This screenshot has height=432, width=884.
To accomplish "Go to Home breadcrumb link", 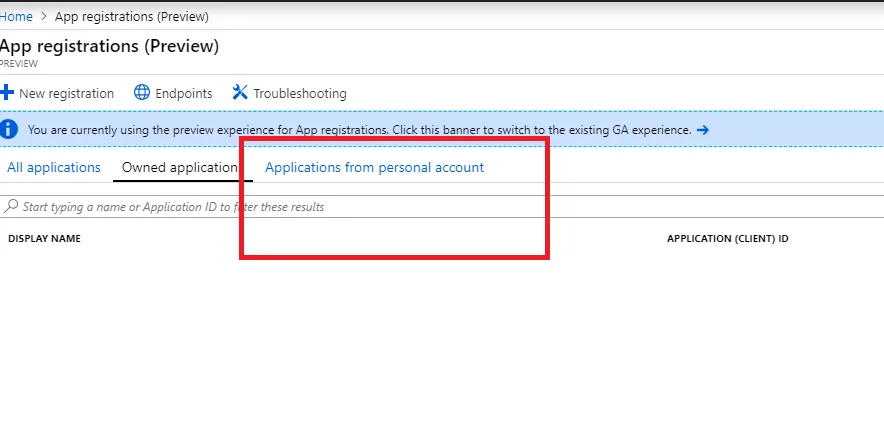I will tap(16, 16).
